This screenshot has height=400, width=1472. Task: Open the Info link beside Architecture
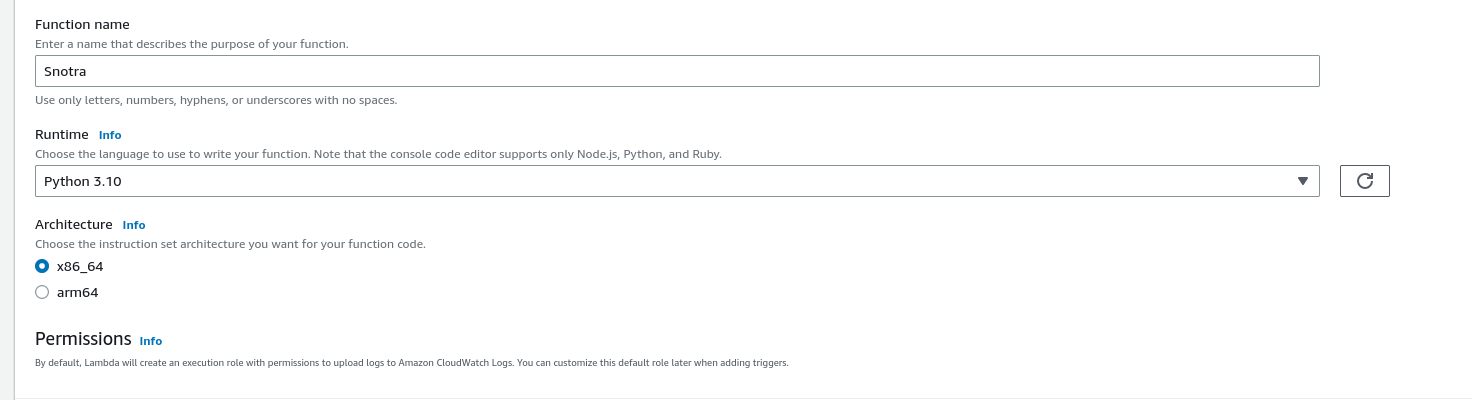click(134, 226)
